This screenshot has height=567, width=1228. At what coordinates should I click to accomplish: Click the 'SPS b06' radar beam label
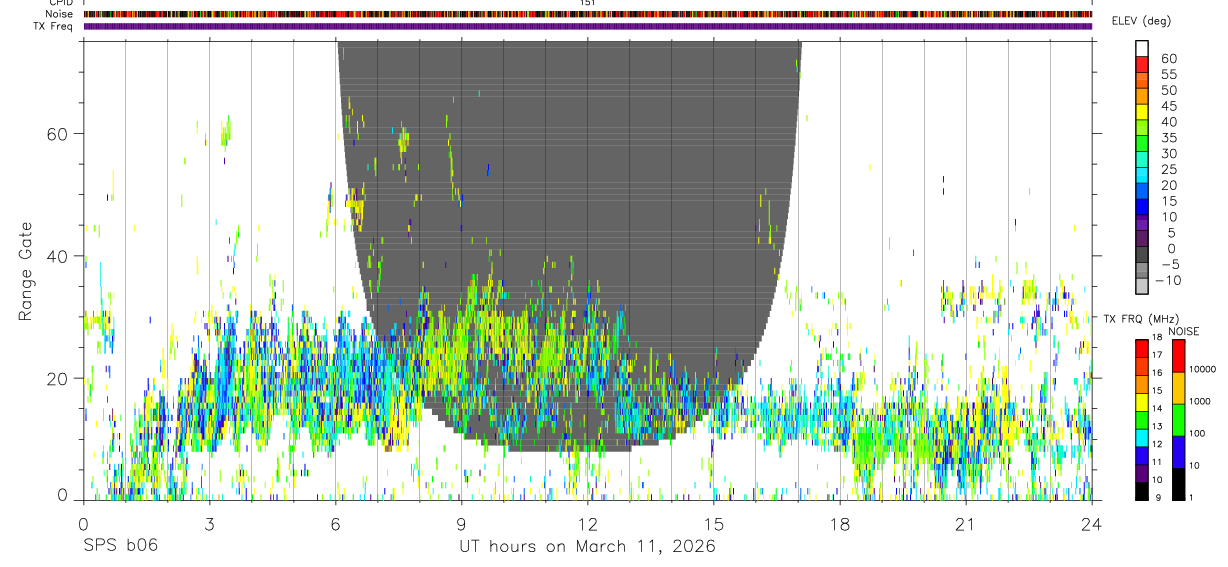(x=120, y=547)
